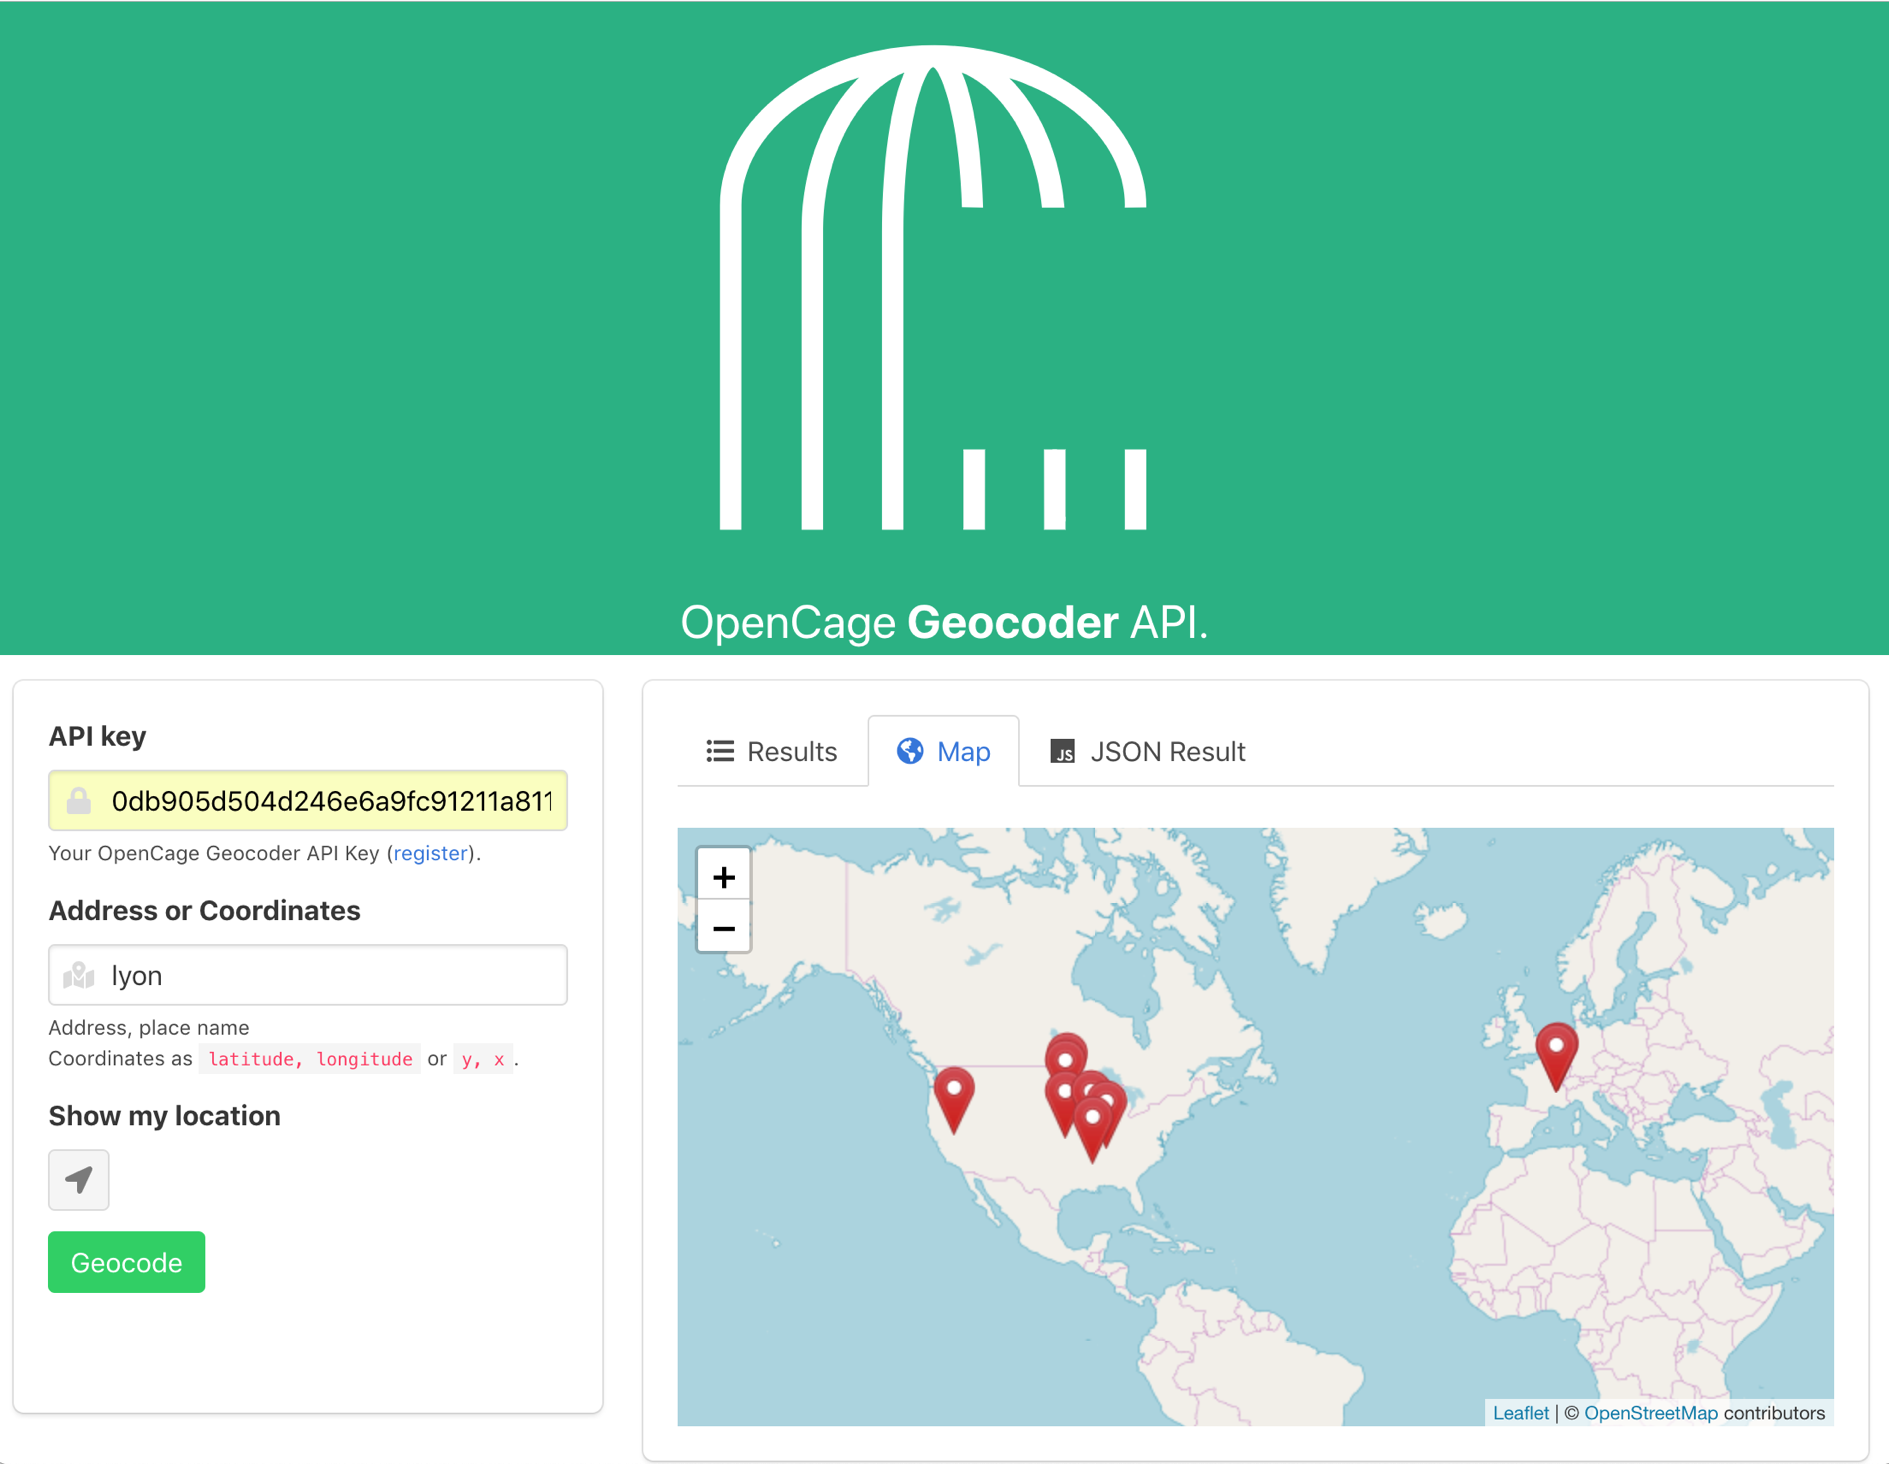Click the 'Address, place name' hint text
Screen dimensions: 1889x1464
[149, 1027]
